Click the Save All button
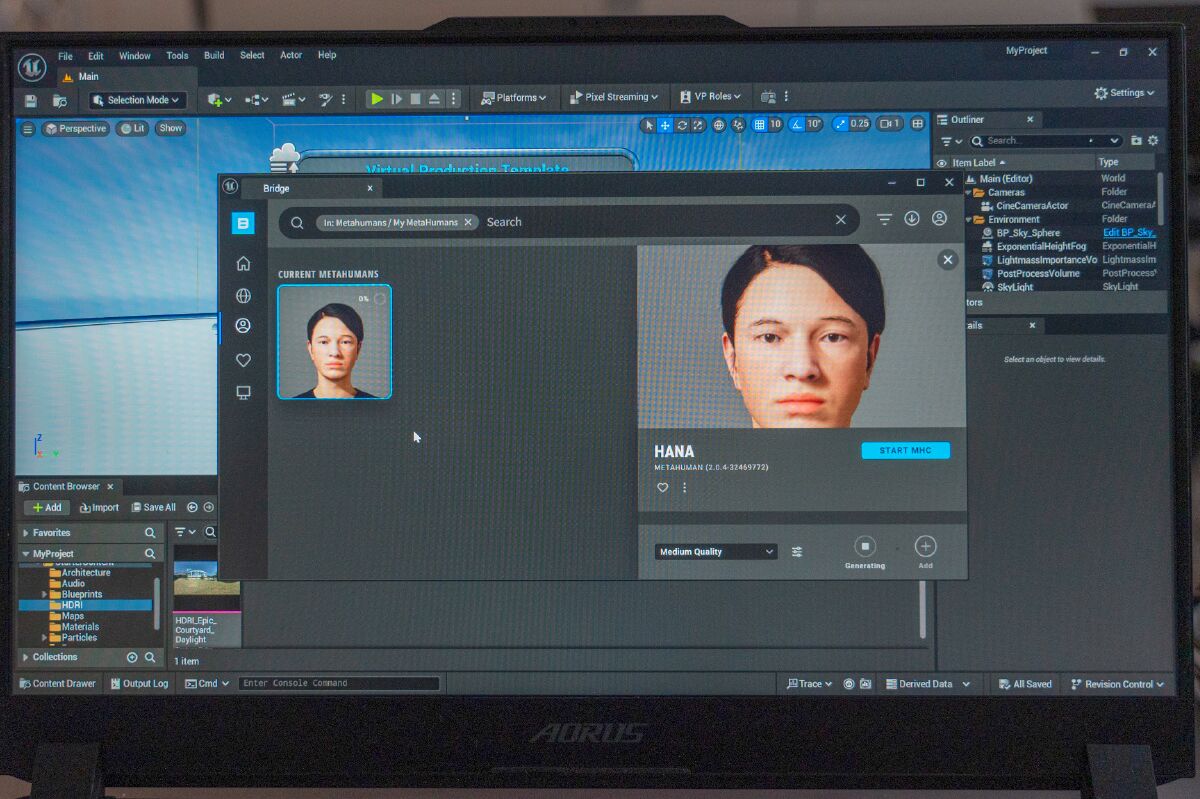 tap(153, 507)
